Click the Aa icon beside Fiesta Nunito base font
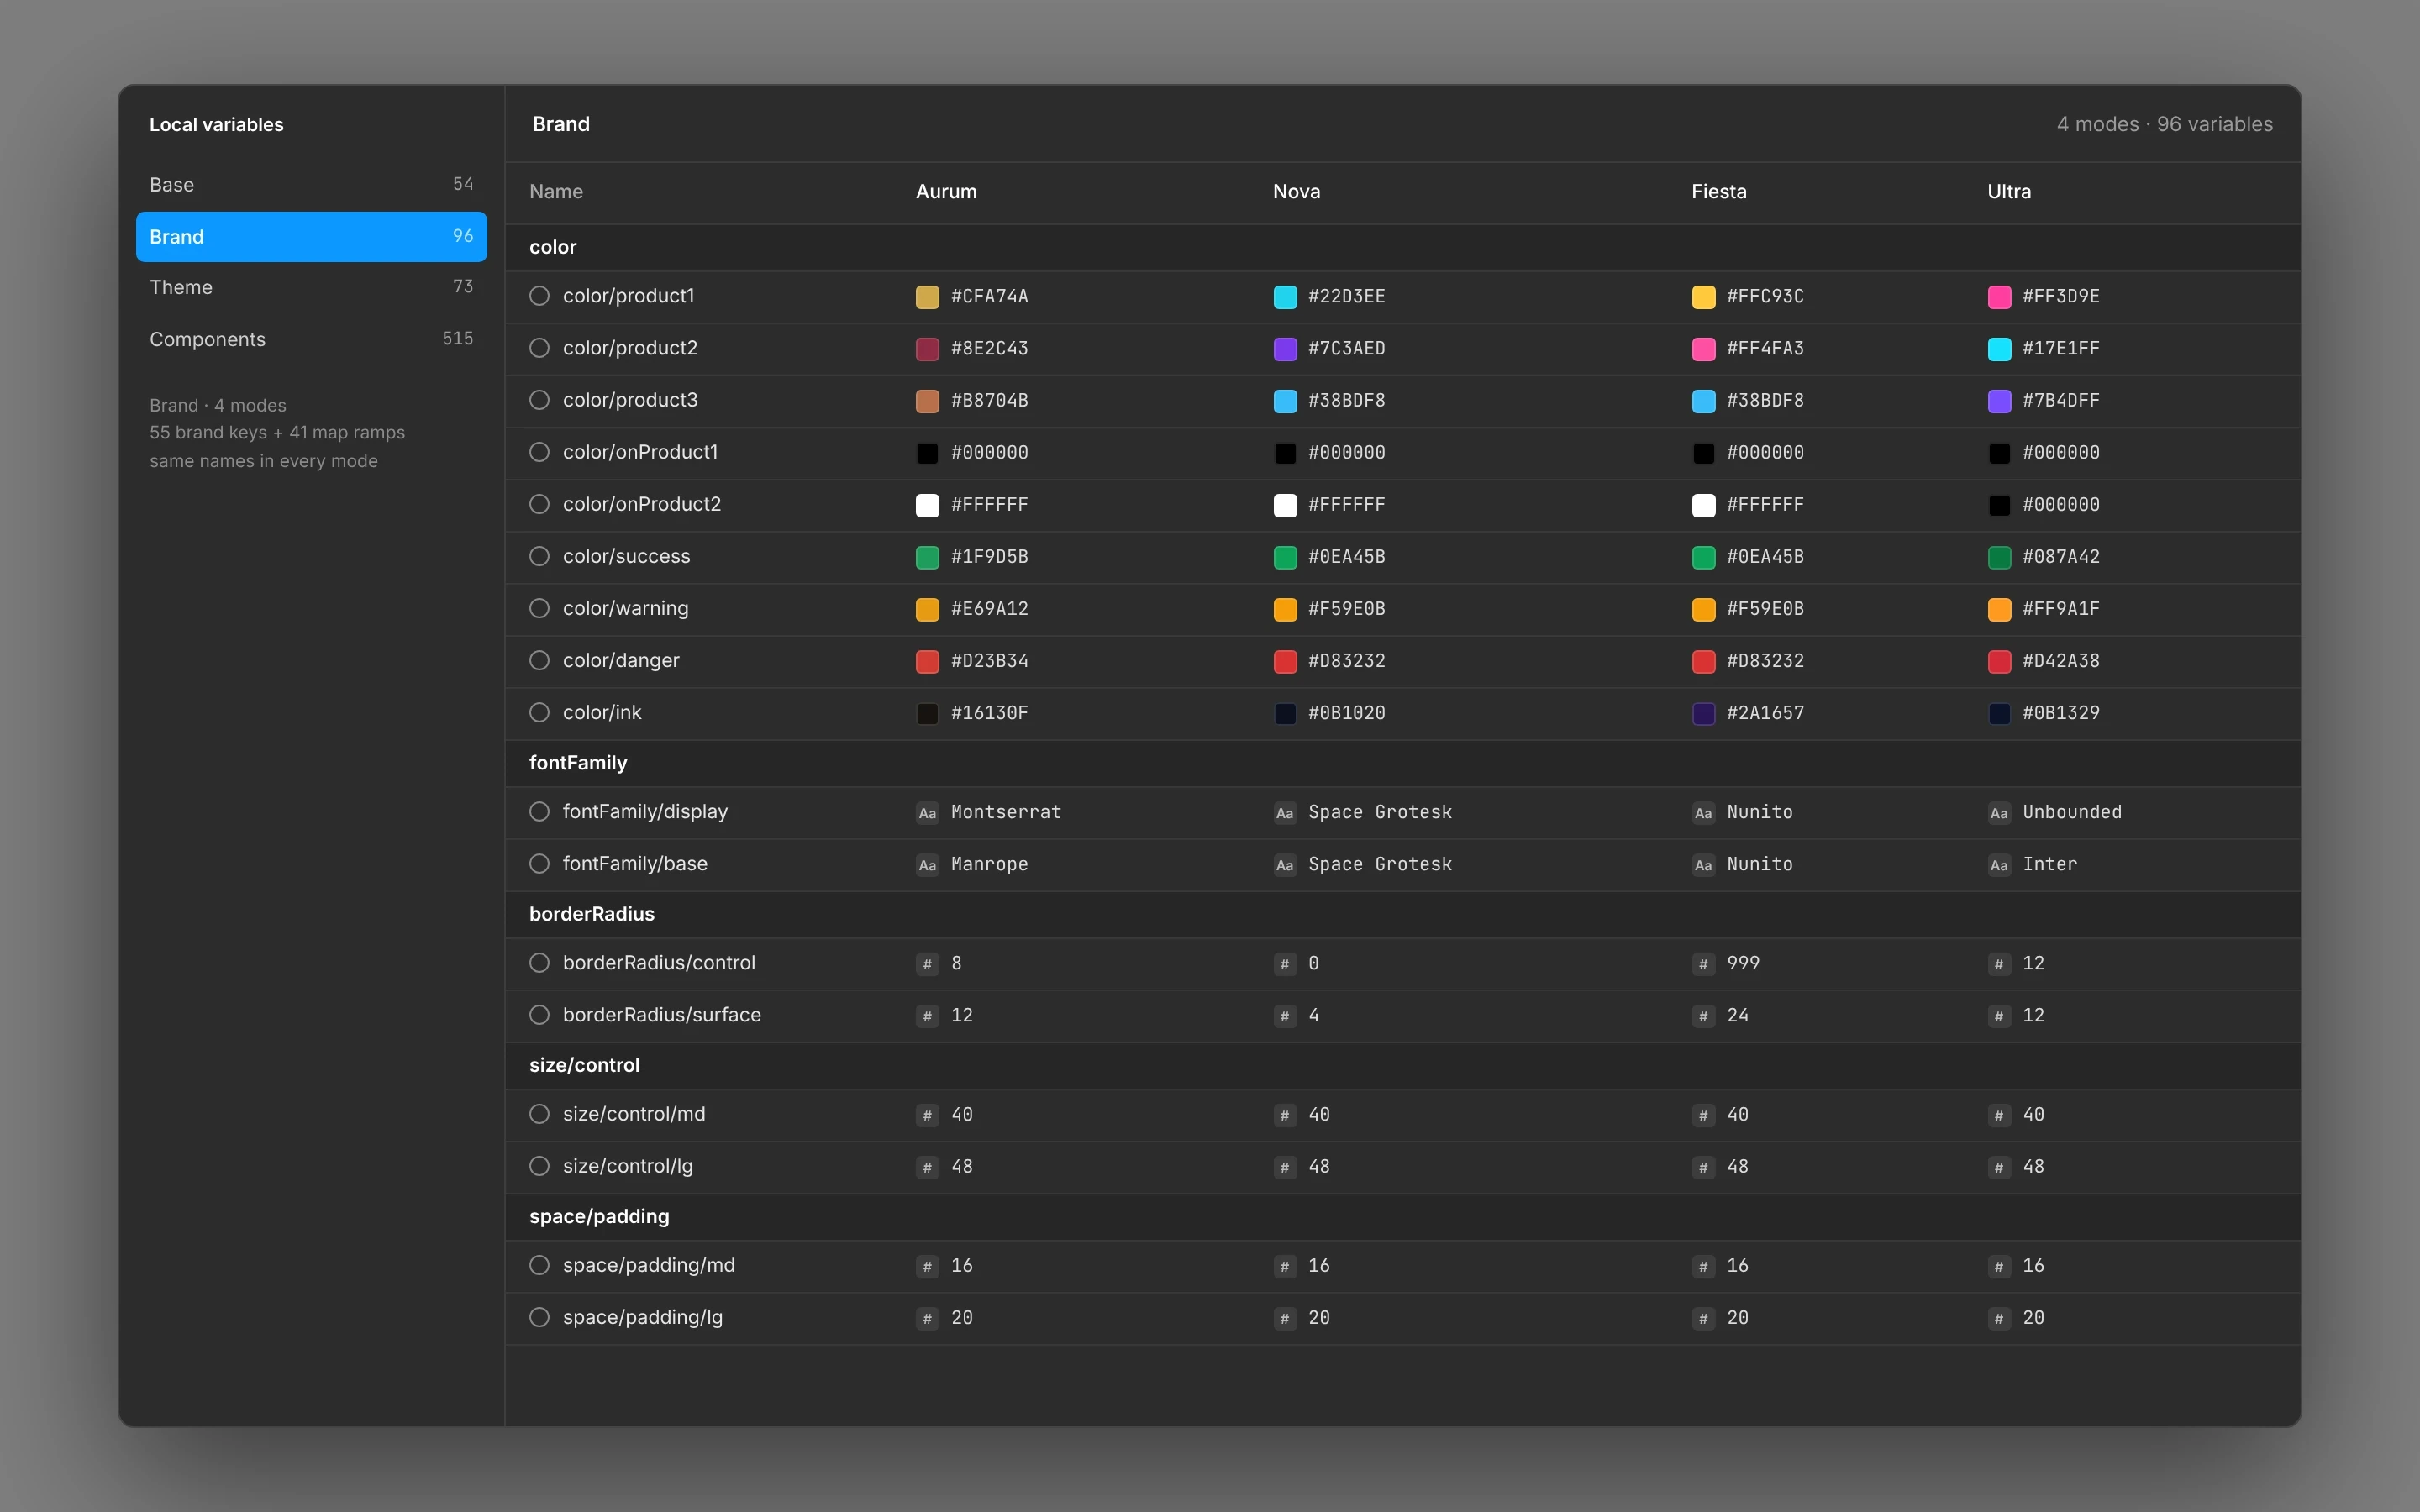 [x=1703, y=865]
